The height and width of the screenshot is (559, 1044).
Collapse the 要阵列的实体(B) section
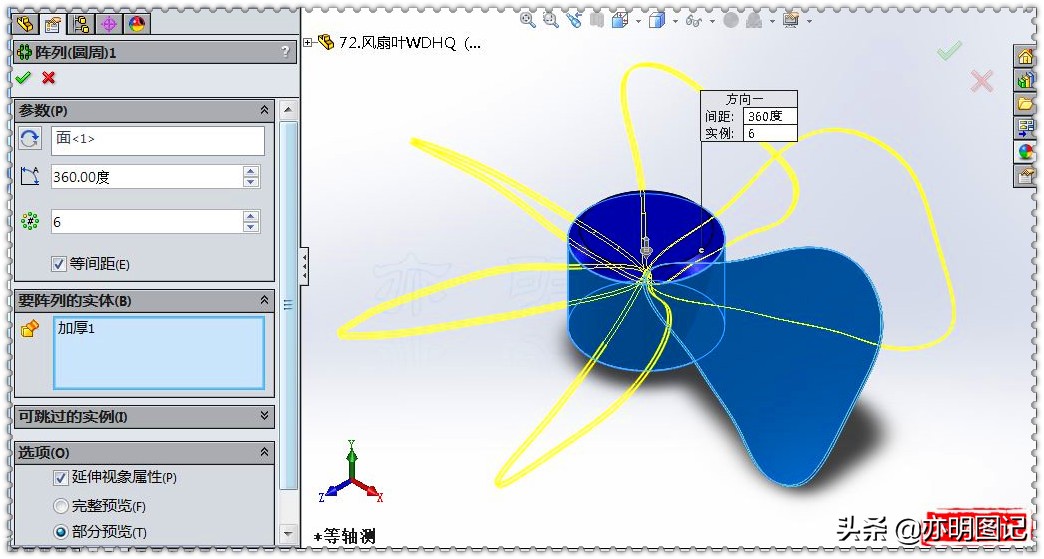(x=264, y=300)
